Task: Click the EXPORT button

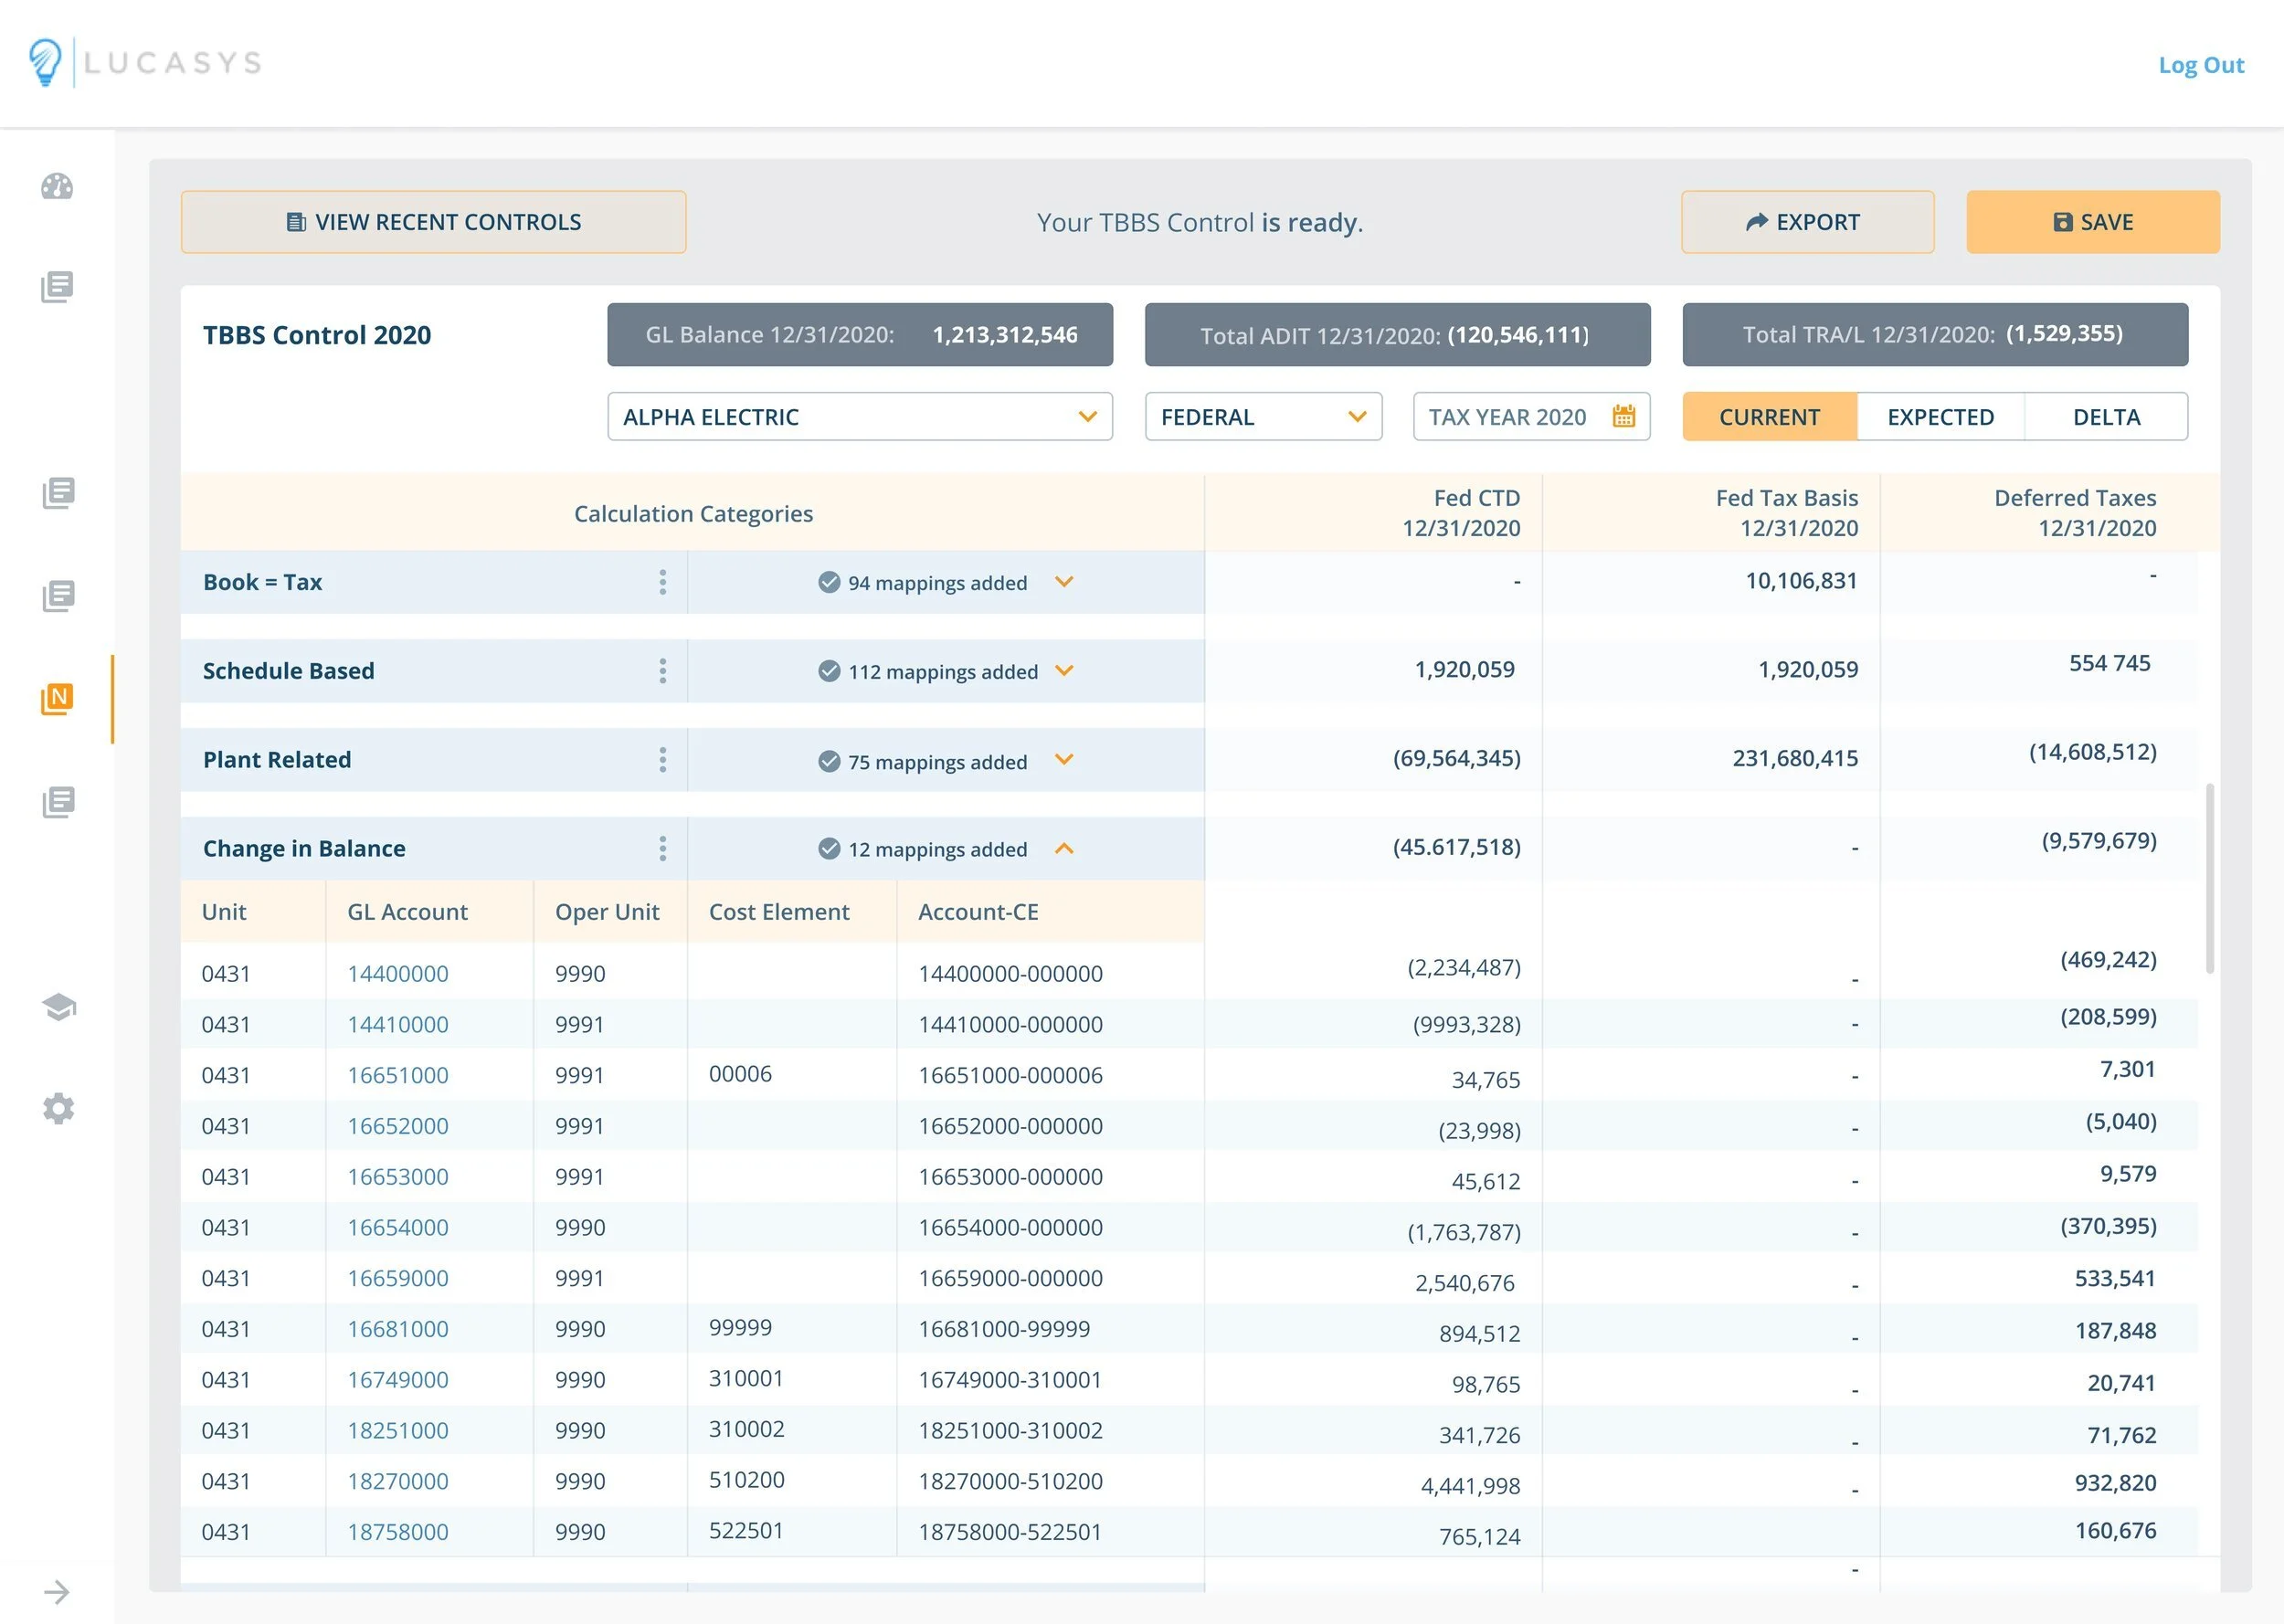Action: click(1807, 222)
